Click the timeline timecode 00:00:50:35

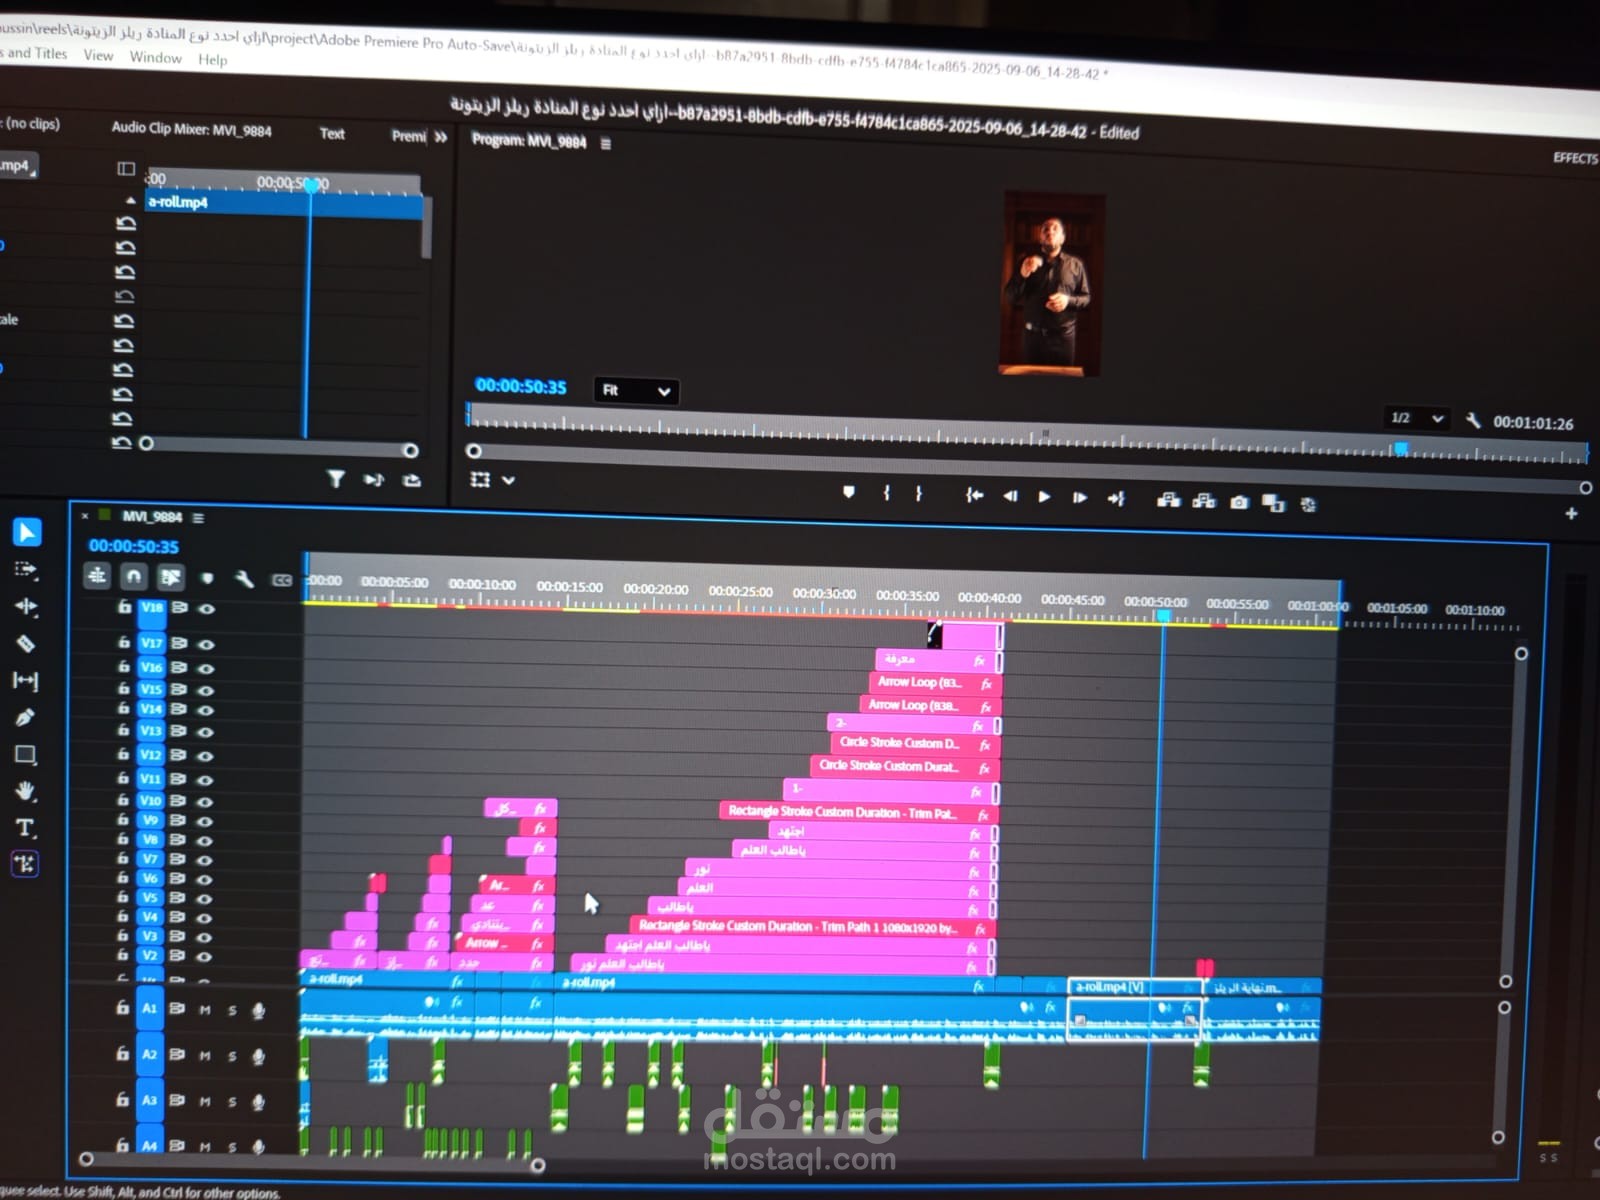[x=134, y=546]
